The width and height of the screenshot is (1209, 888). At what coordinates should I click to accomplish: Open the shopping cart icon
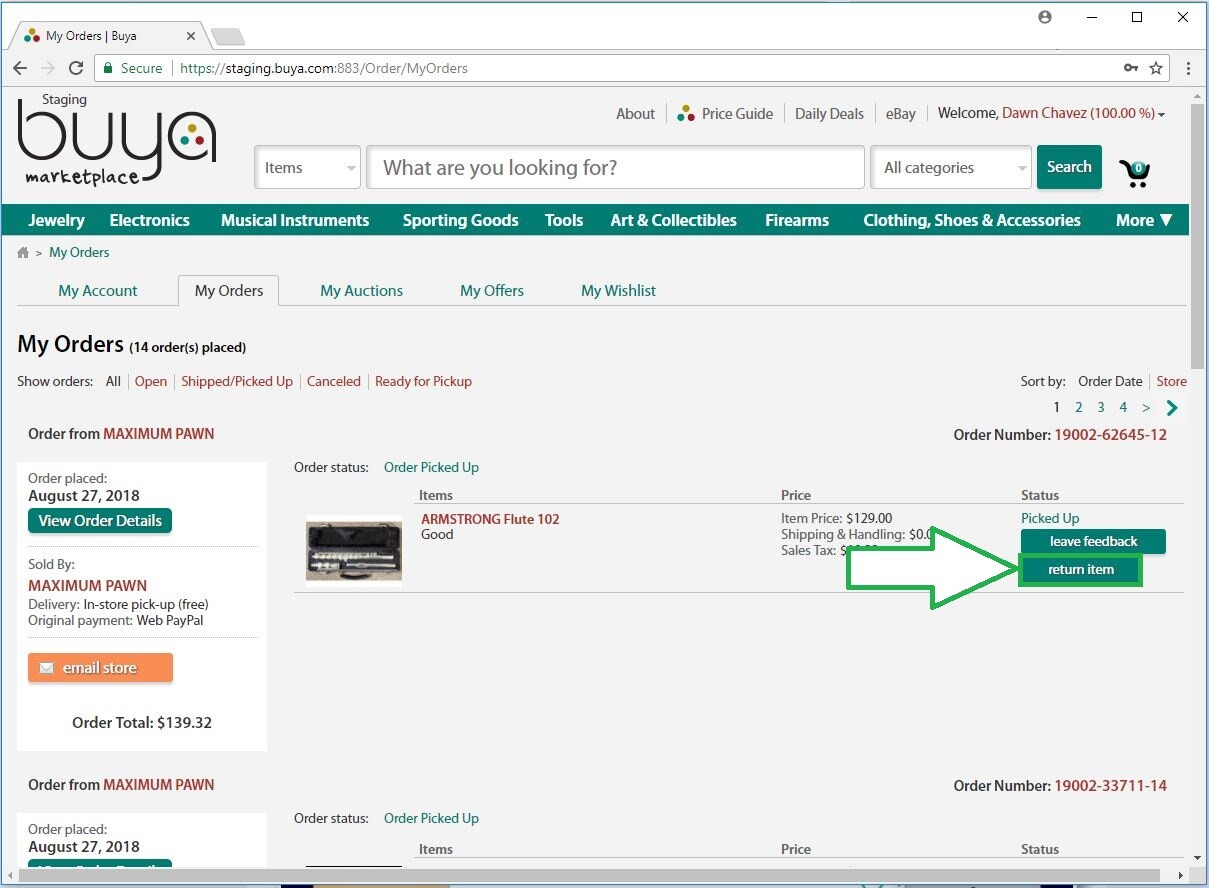(1135, 172)
